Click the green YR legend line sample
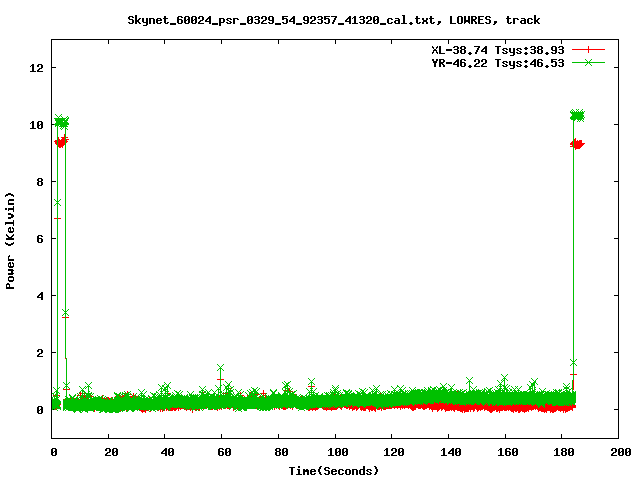This screenshot has height=480, width=640. click(x=588, y=62)
